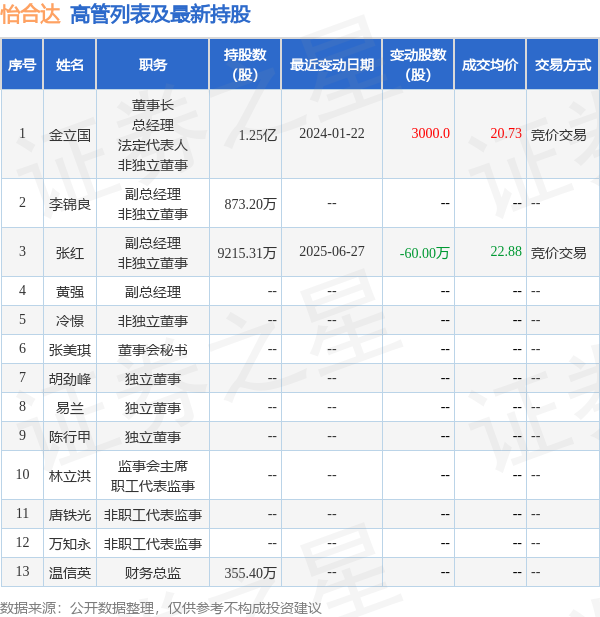Image resolution: width=600 pixels, height=617 pixels.
Task: Click the 数据来源 disclaimer footer text
Action: pyautogui.click(x=161, y=608)
